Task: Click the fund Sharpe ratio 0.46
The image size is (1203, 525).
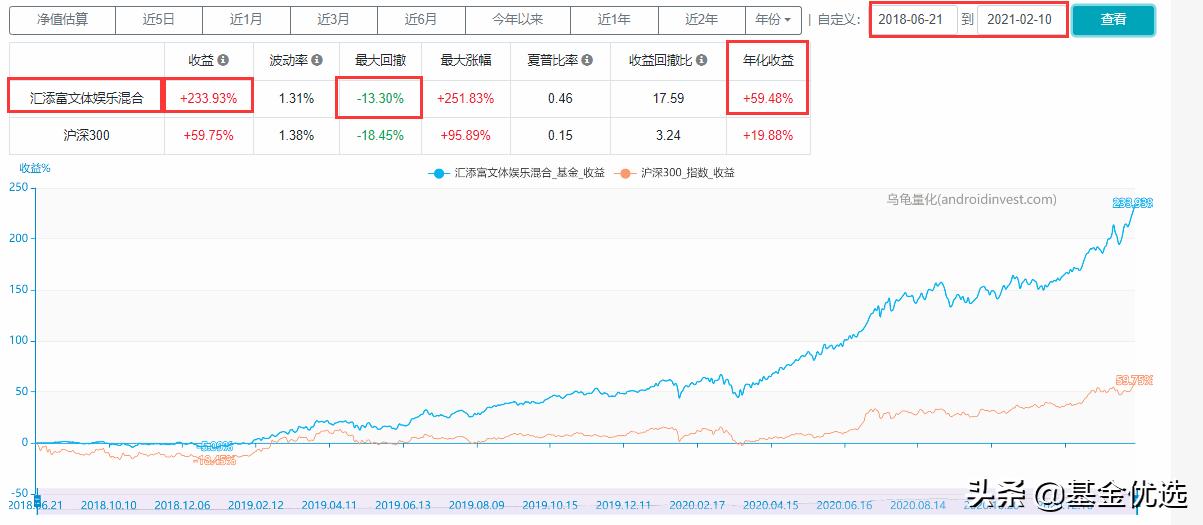Action: 560,98
